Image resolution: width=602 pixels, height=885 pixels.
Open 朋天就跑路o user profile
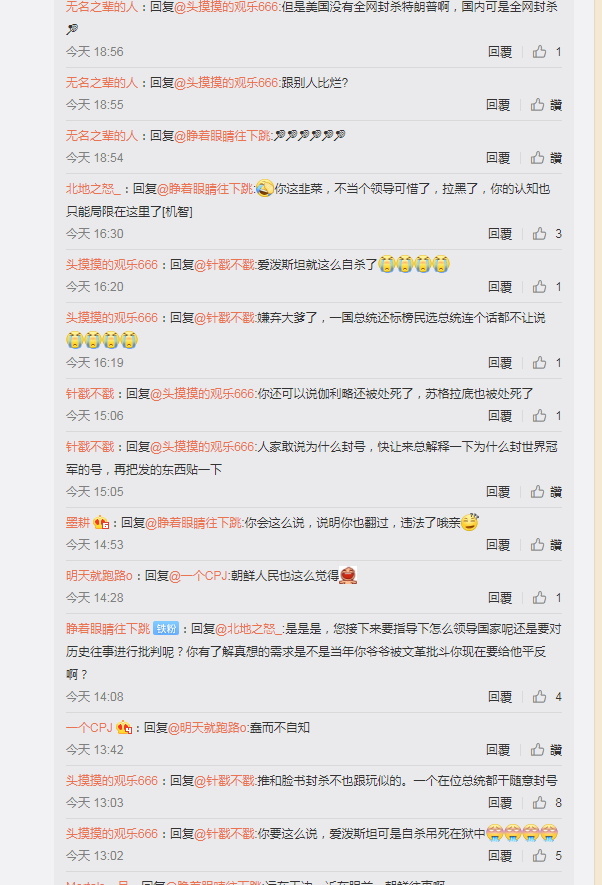tap(99, 576)
